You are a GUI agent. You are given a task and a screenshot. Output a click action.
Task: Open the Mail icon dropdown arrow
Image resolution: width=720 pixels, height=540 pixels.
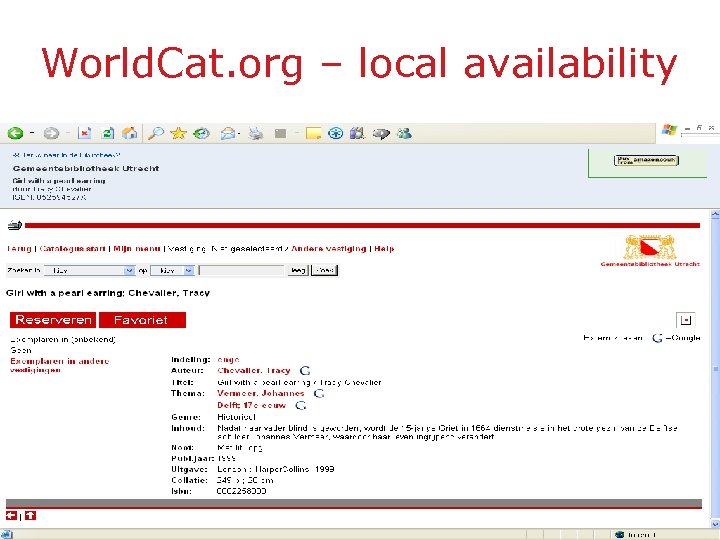[240, 134]
